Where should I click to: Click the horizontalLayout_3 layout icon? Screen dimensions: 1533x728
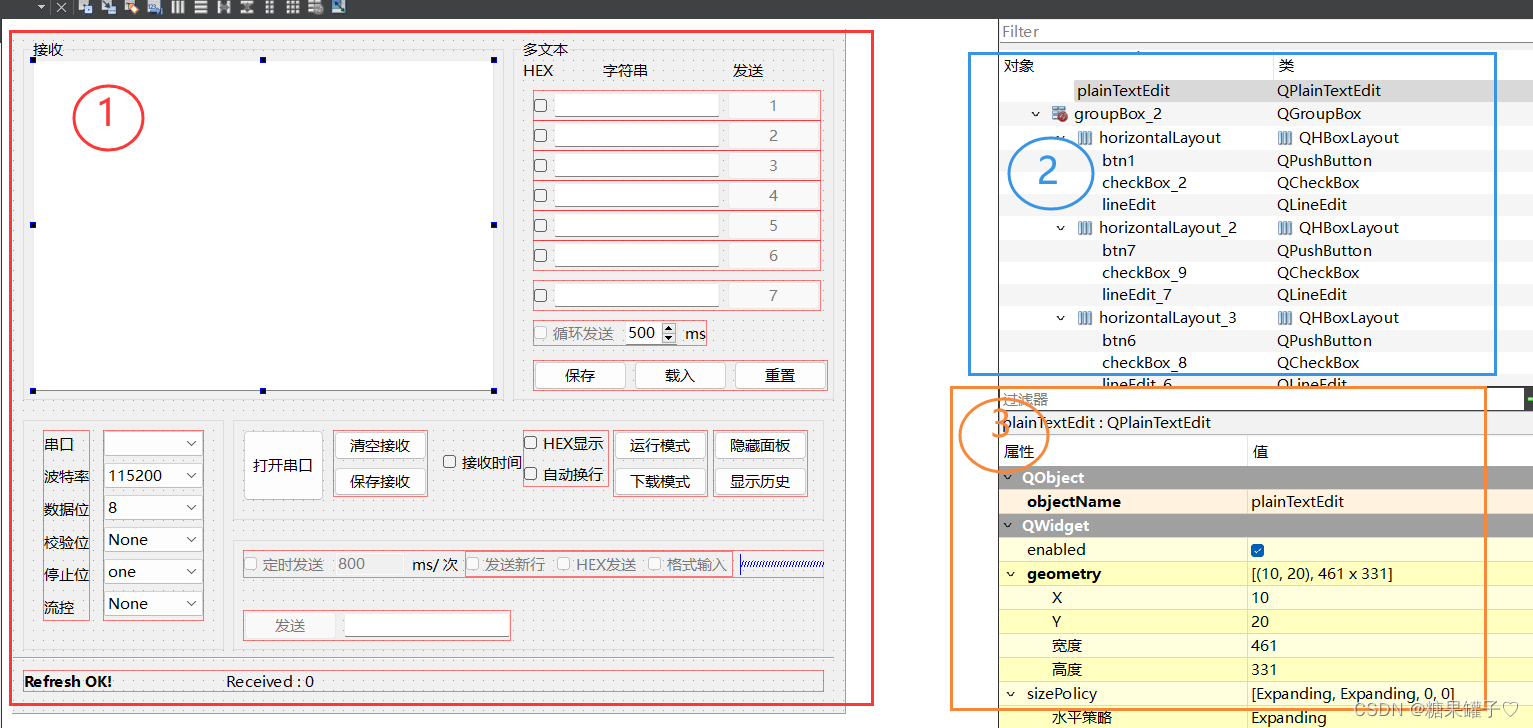pos(1085,318)
